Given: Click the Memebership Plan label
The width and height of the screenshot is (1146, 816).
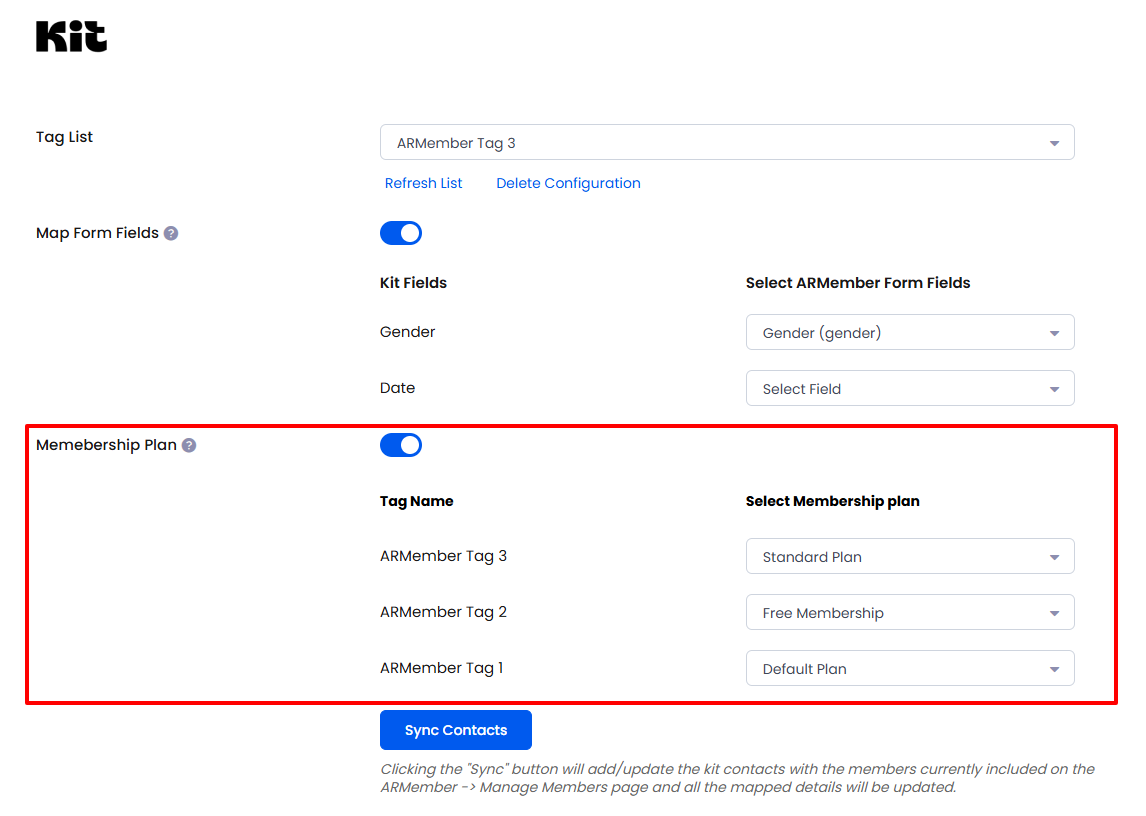Looking at the screenshot, I should click(107, 445).
